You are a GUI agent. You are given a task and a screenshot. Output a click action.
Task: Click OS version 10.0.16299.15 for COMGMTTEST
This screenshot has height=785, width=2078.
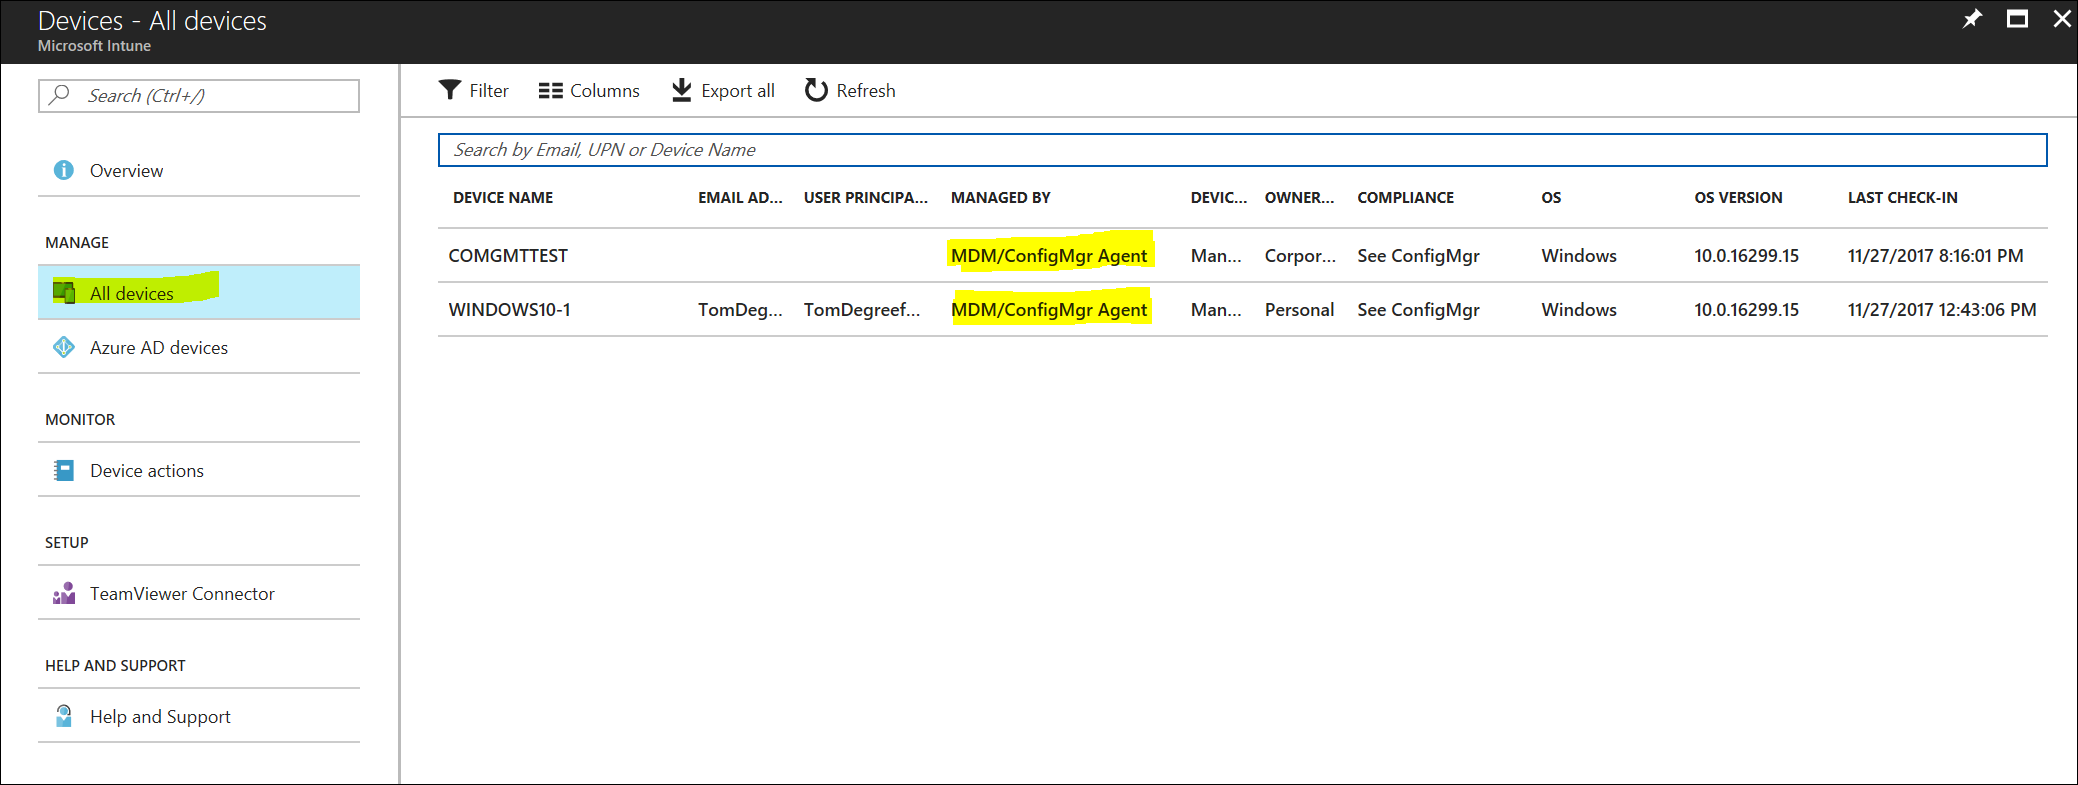[1746, 256]
